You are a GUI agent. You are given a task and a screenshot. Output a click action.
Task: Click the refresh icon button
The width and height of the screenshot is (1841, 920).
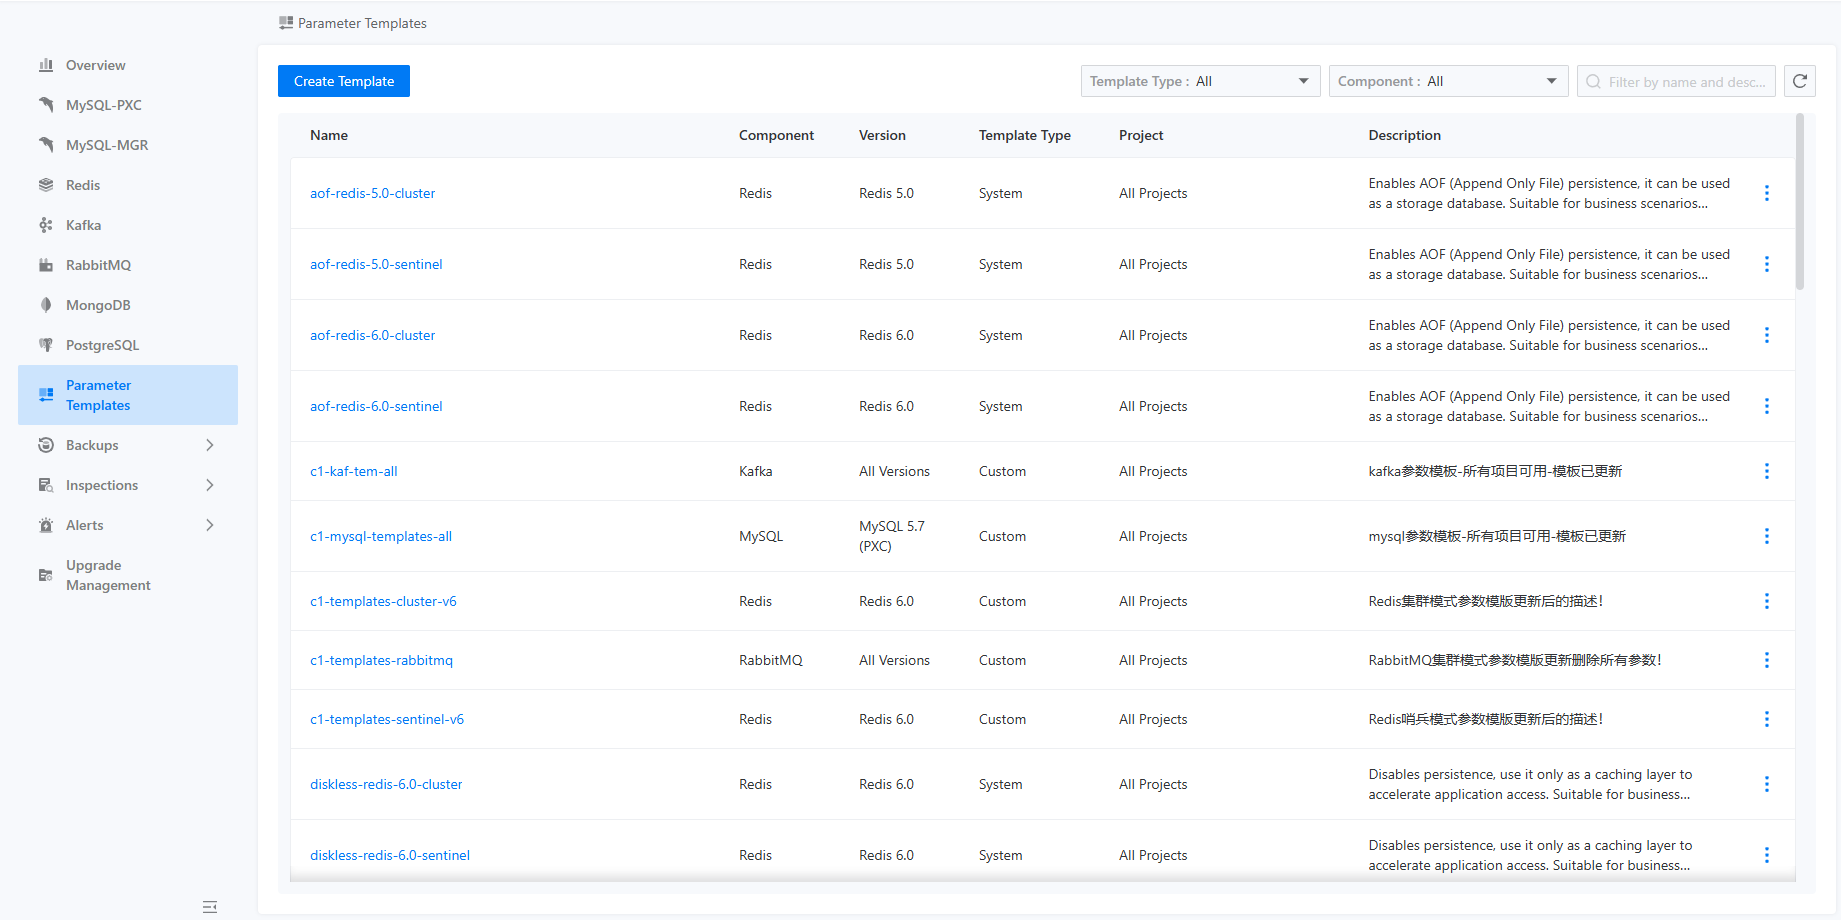(x=1800, y=81)
